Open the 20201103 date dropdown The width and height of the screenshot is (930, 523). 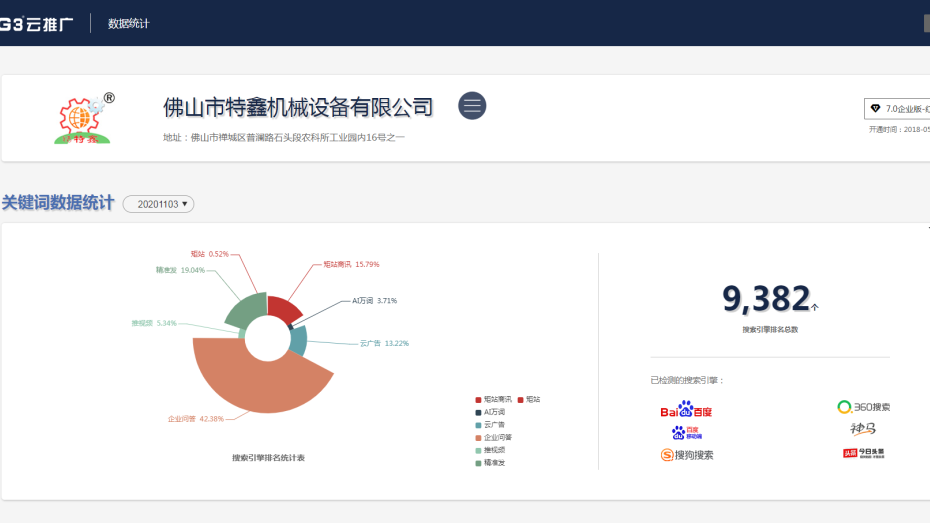click(x=158, y=204)
